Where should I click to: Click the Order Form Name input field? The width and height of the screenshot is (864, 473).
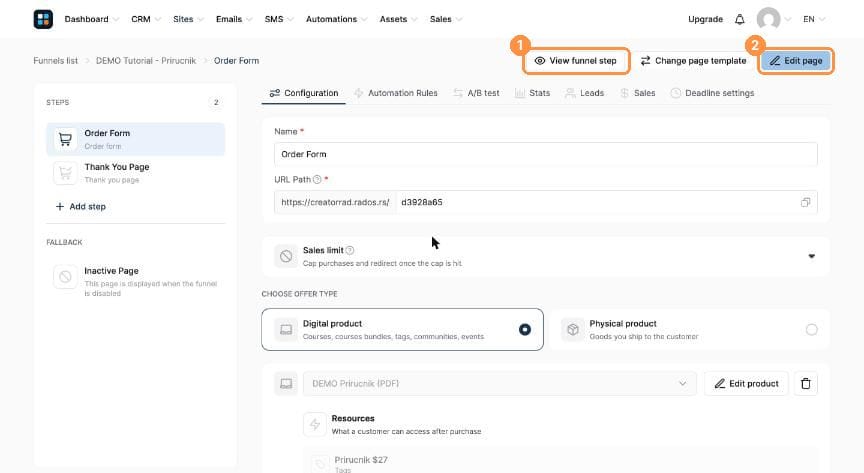pos(546,154)
